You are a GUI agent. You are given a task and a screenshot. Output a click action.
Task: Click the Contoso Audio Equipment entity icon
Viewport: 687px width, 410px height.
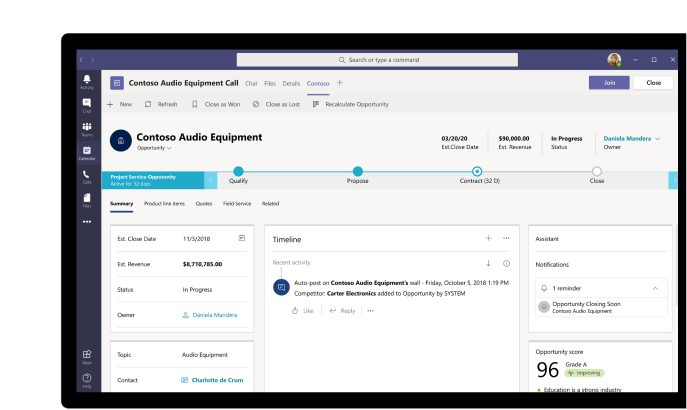(x=120, y=141)
